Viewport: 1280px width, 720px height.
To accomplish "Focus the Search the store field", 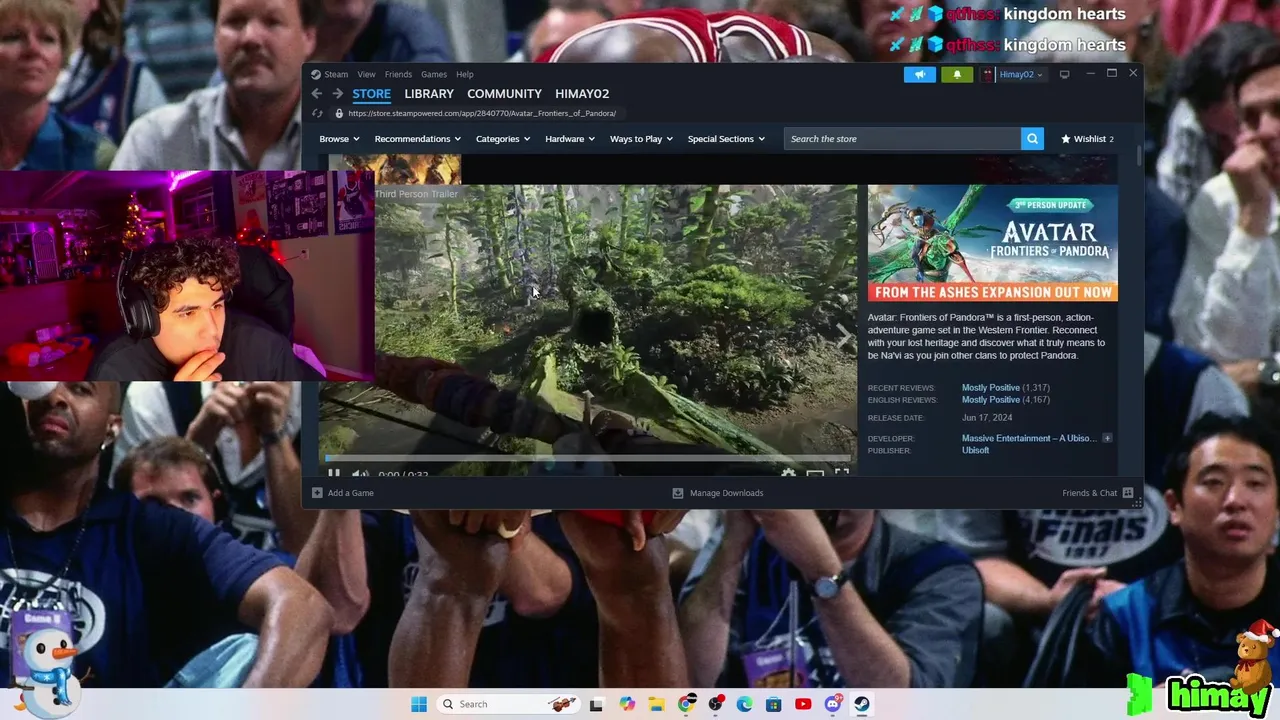I will tap(902, 139).
